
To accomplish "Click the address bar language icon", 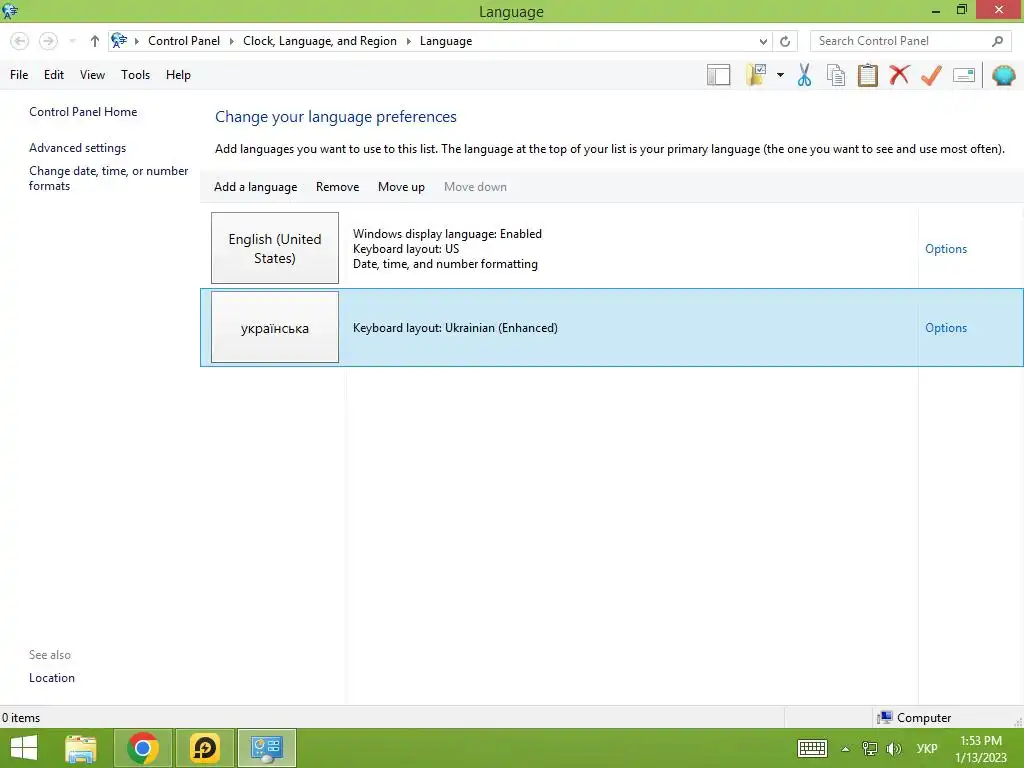I will coord(119,40).
